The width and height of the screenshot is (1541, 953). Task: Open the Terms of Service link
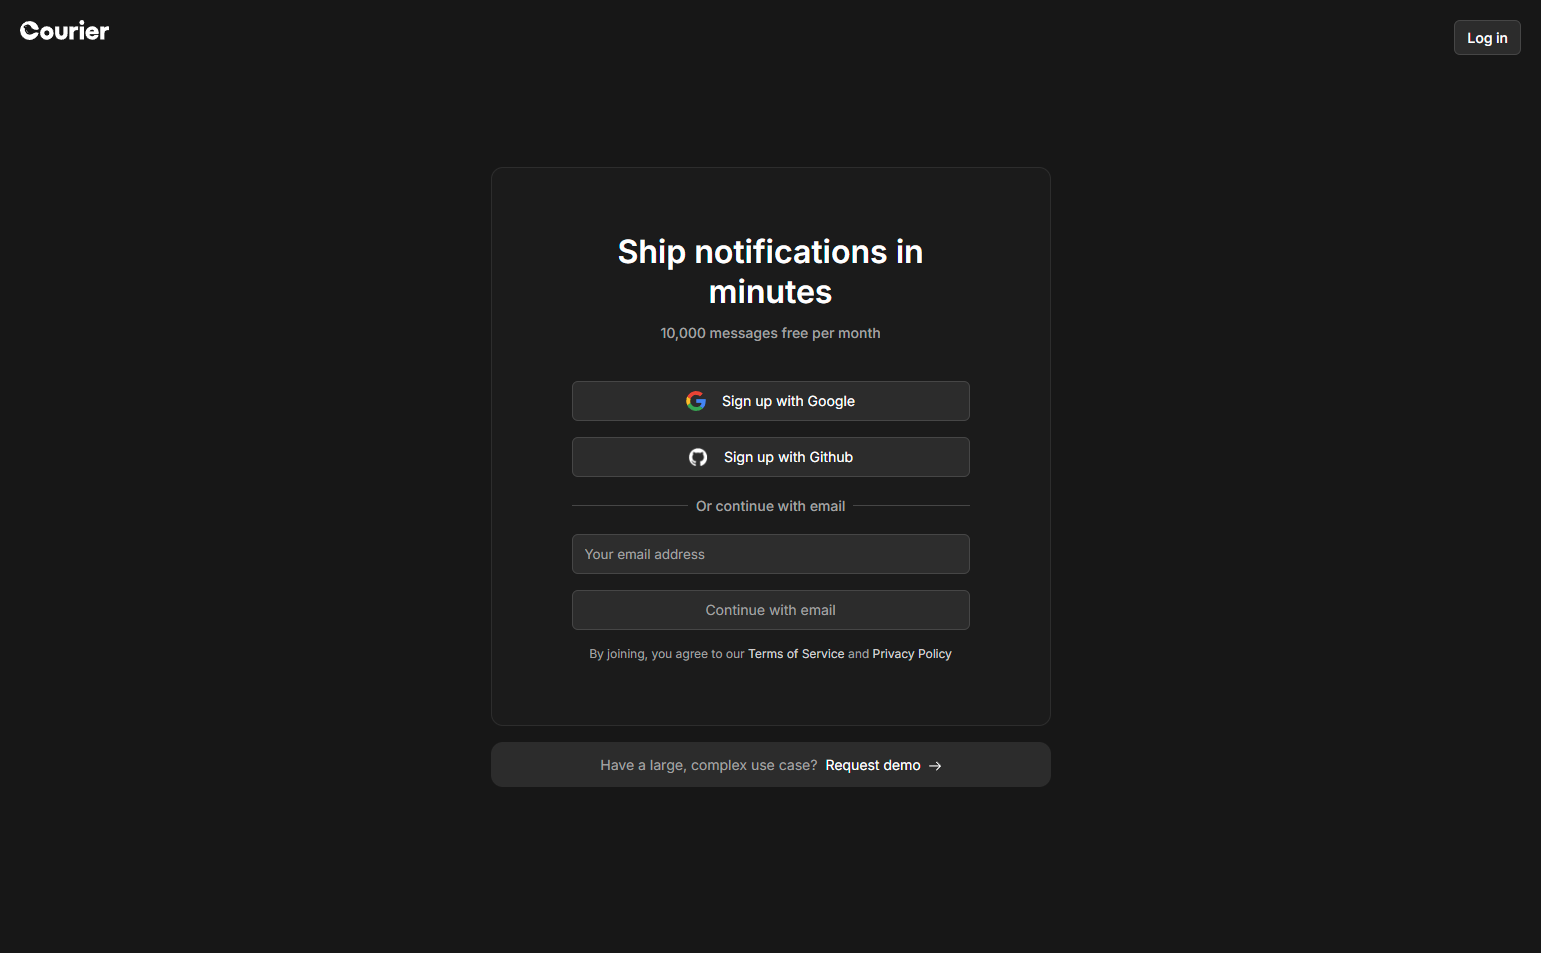tap(796, 654)
